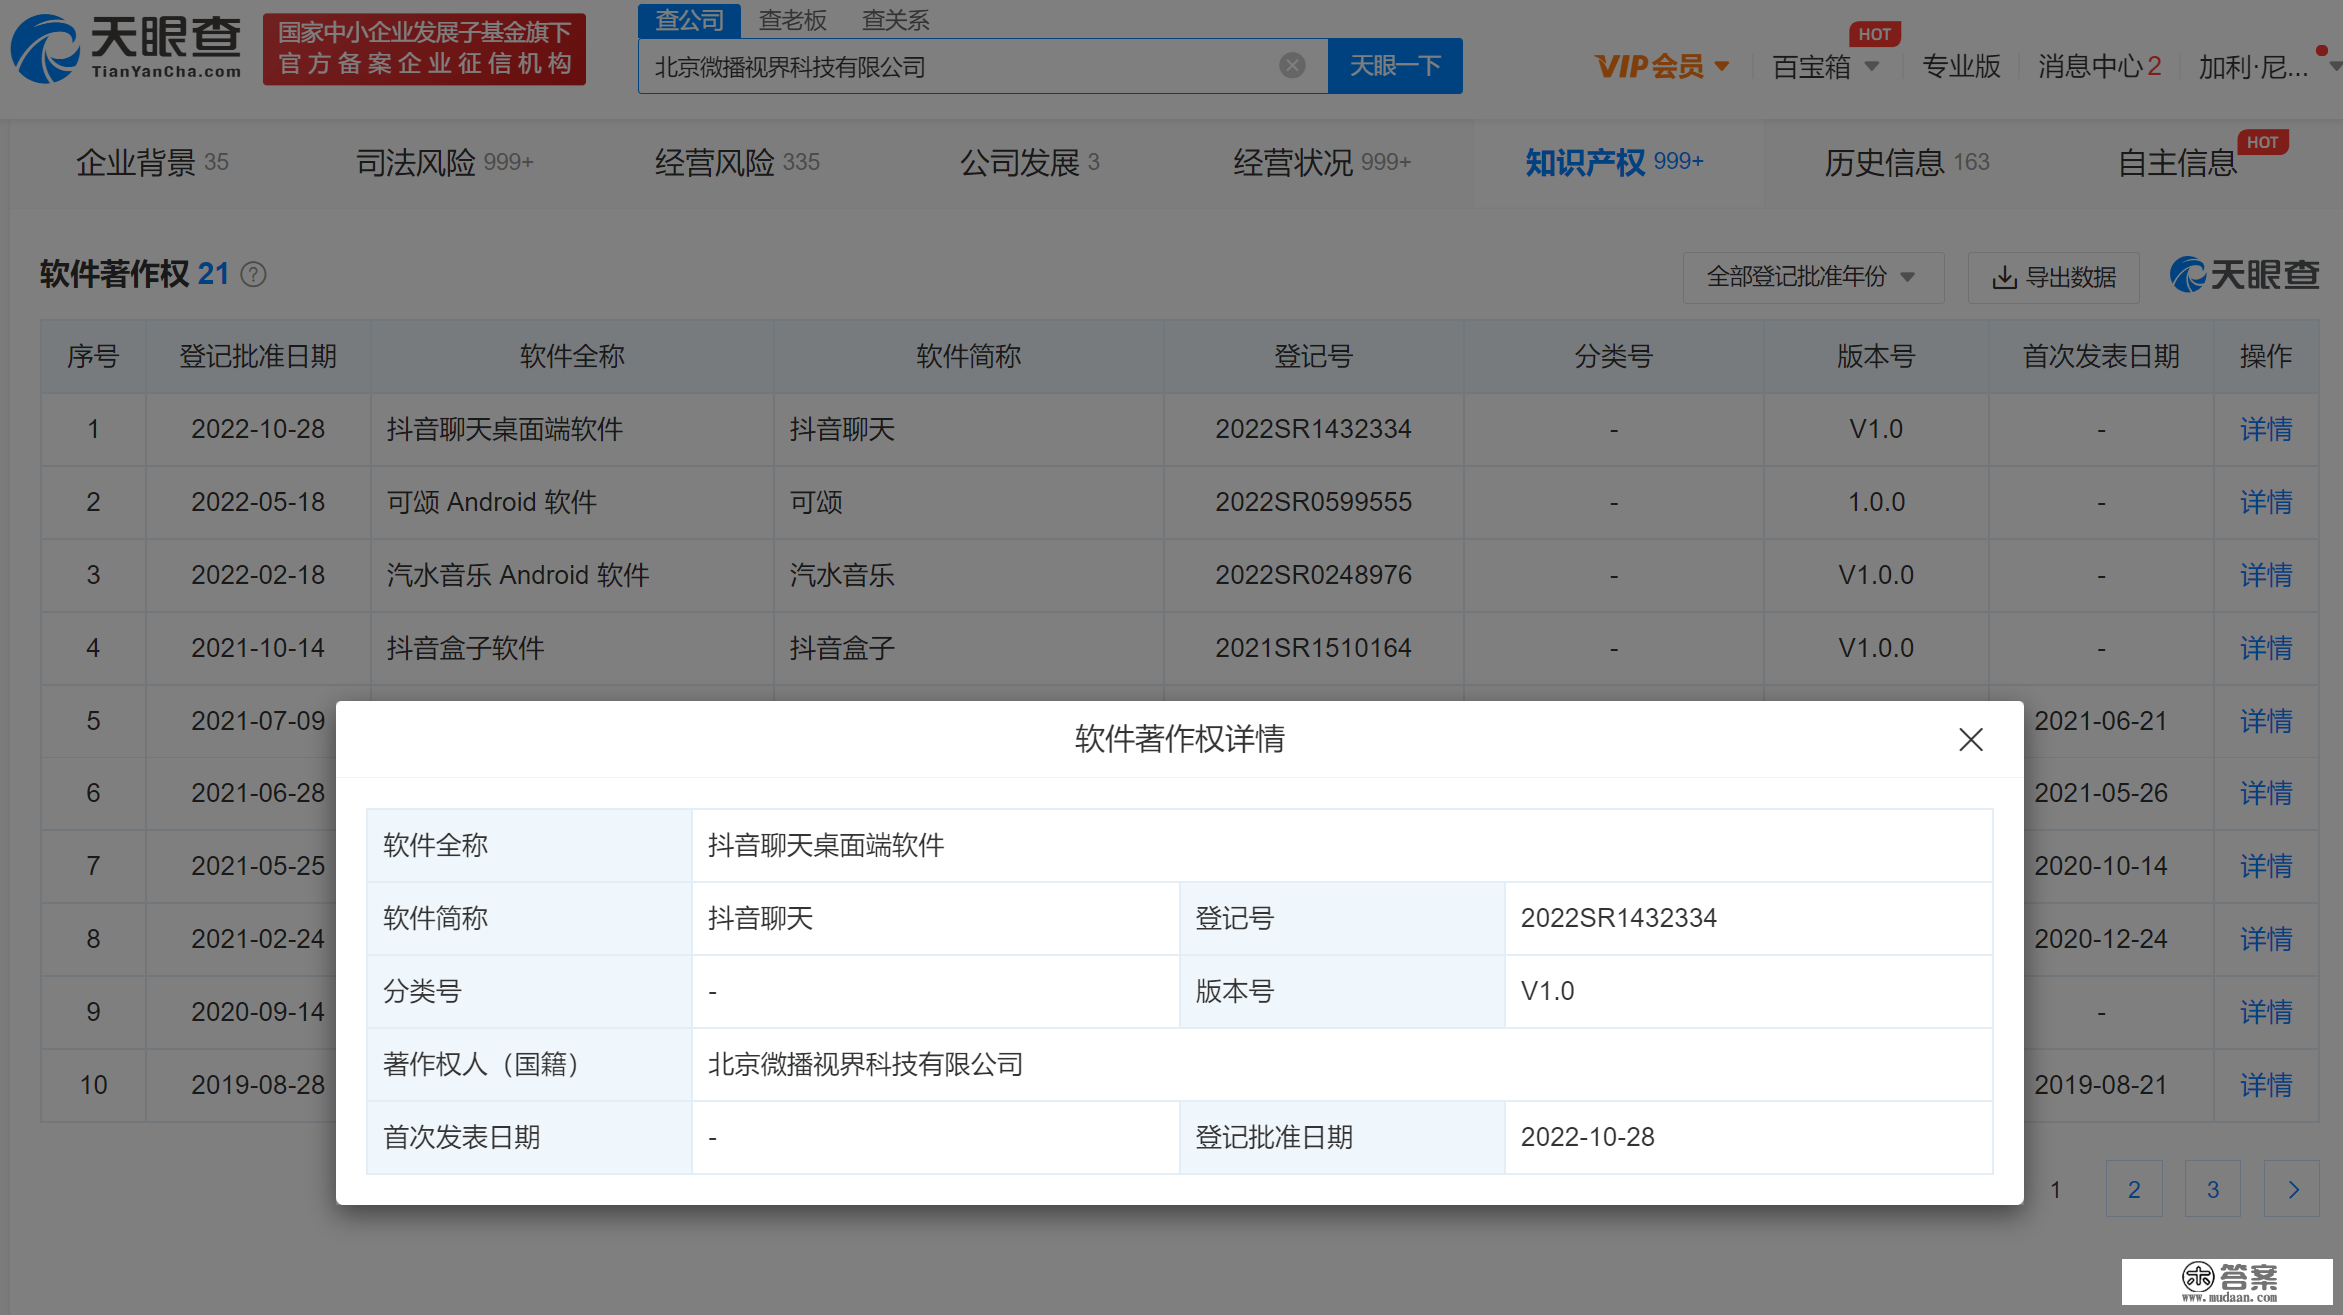Click the 导出数据 export button
This screenshot has height=1315, width=2343.
point(2054,277)
